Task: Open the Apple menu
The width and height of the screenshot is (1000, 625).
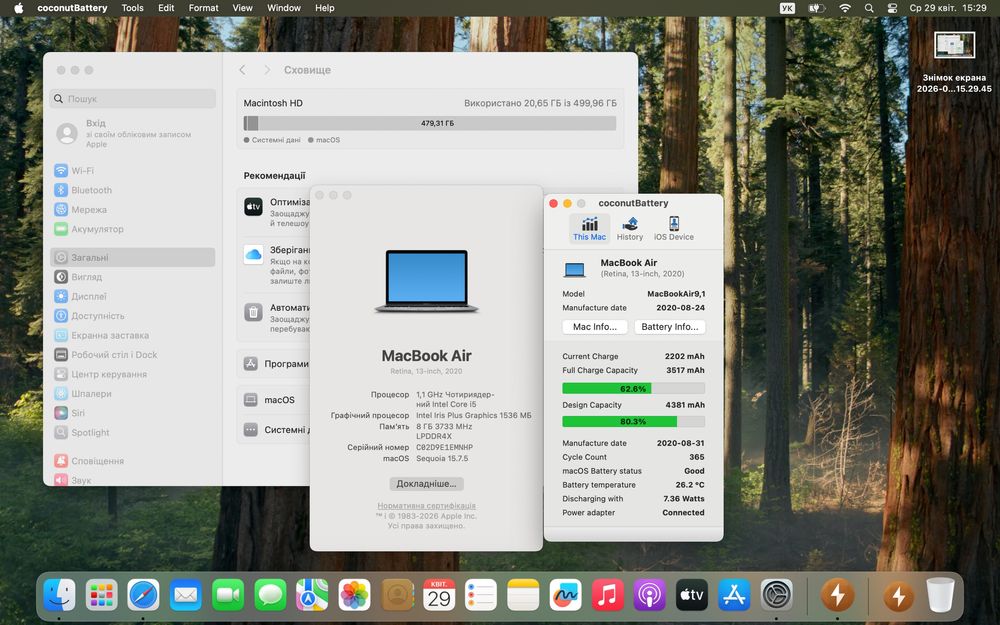Action: (x=18, y=8)
